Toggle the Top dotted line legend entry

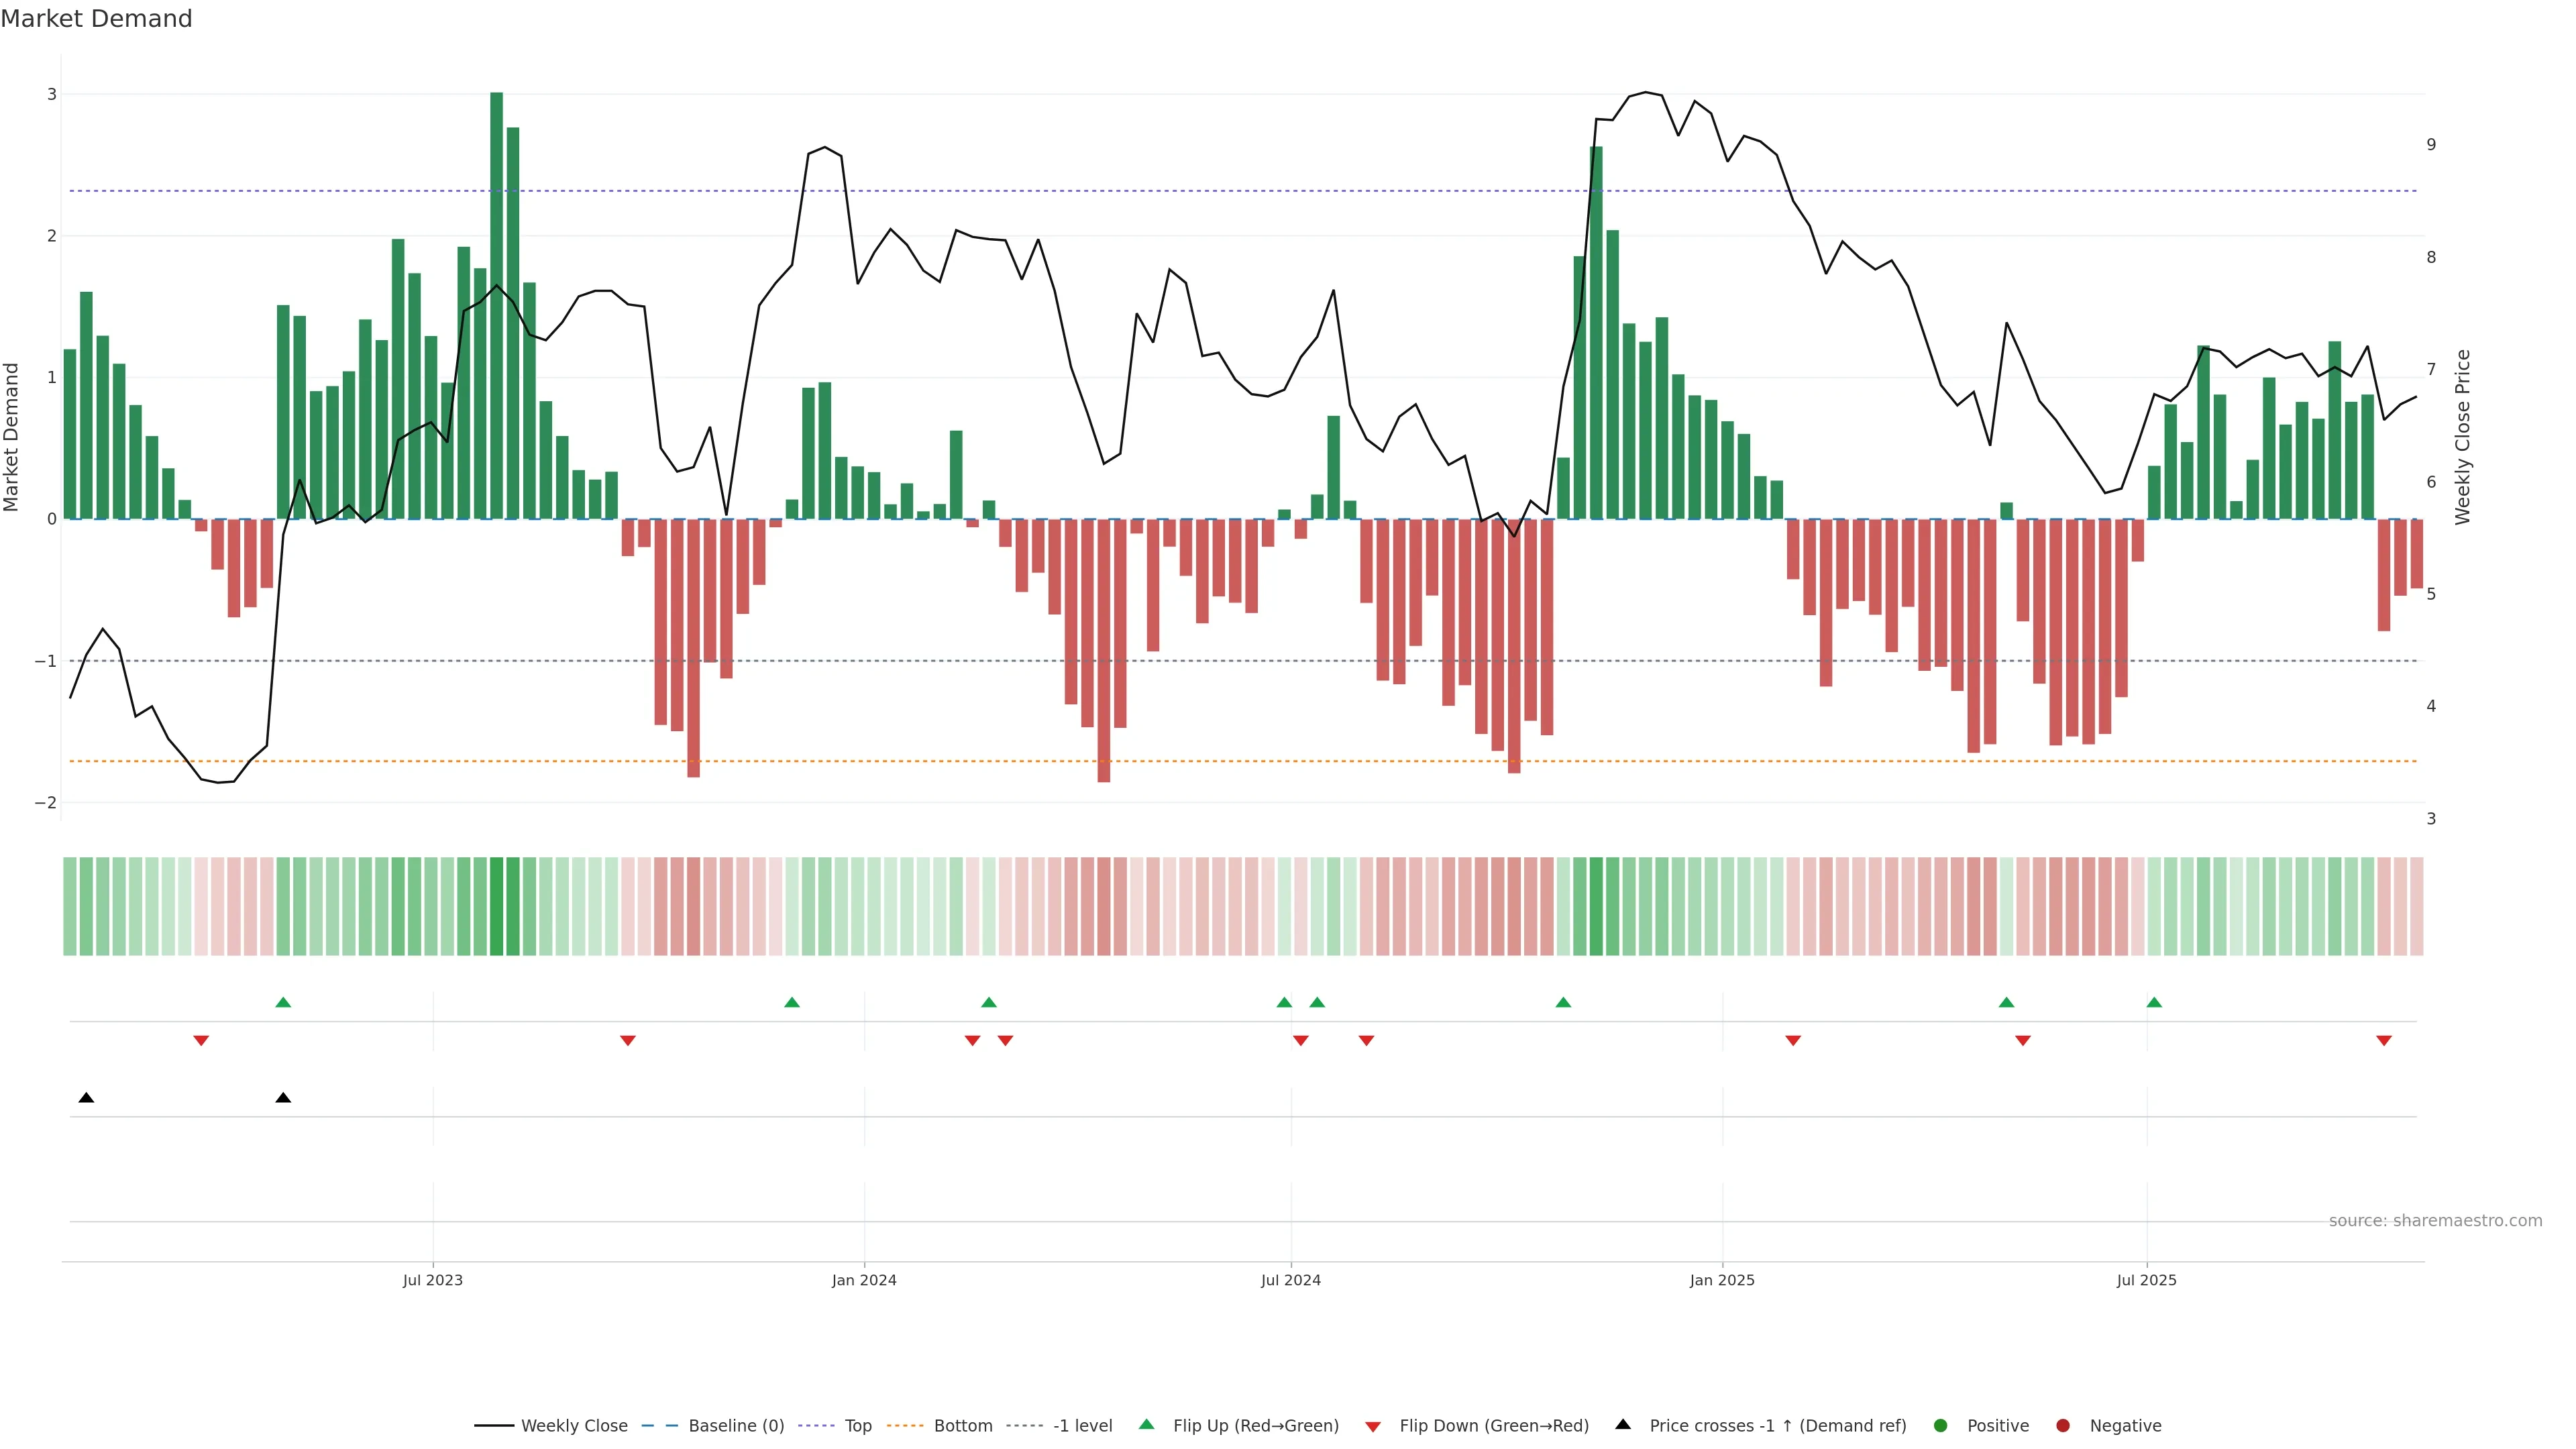pos(858,1426)
